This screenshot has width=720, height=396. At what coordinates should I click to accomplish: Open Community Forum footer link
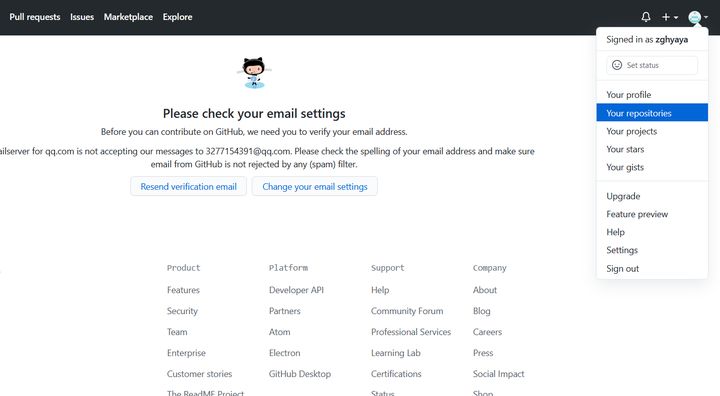click(407, 311)
